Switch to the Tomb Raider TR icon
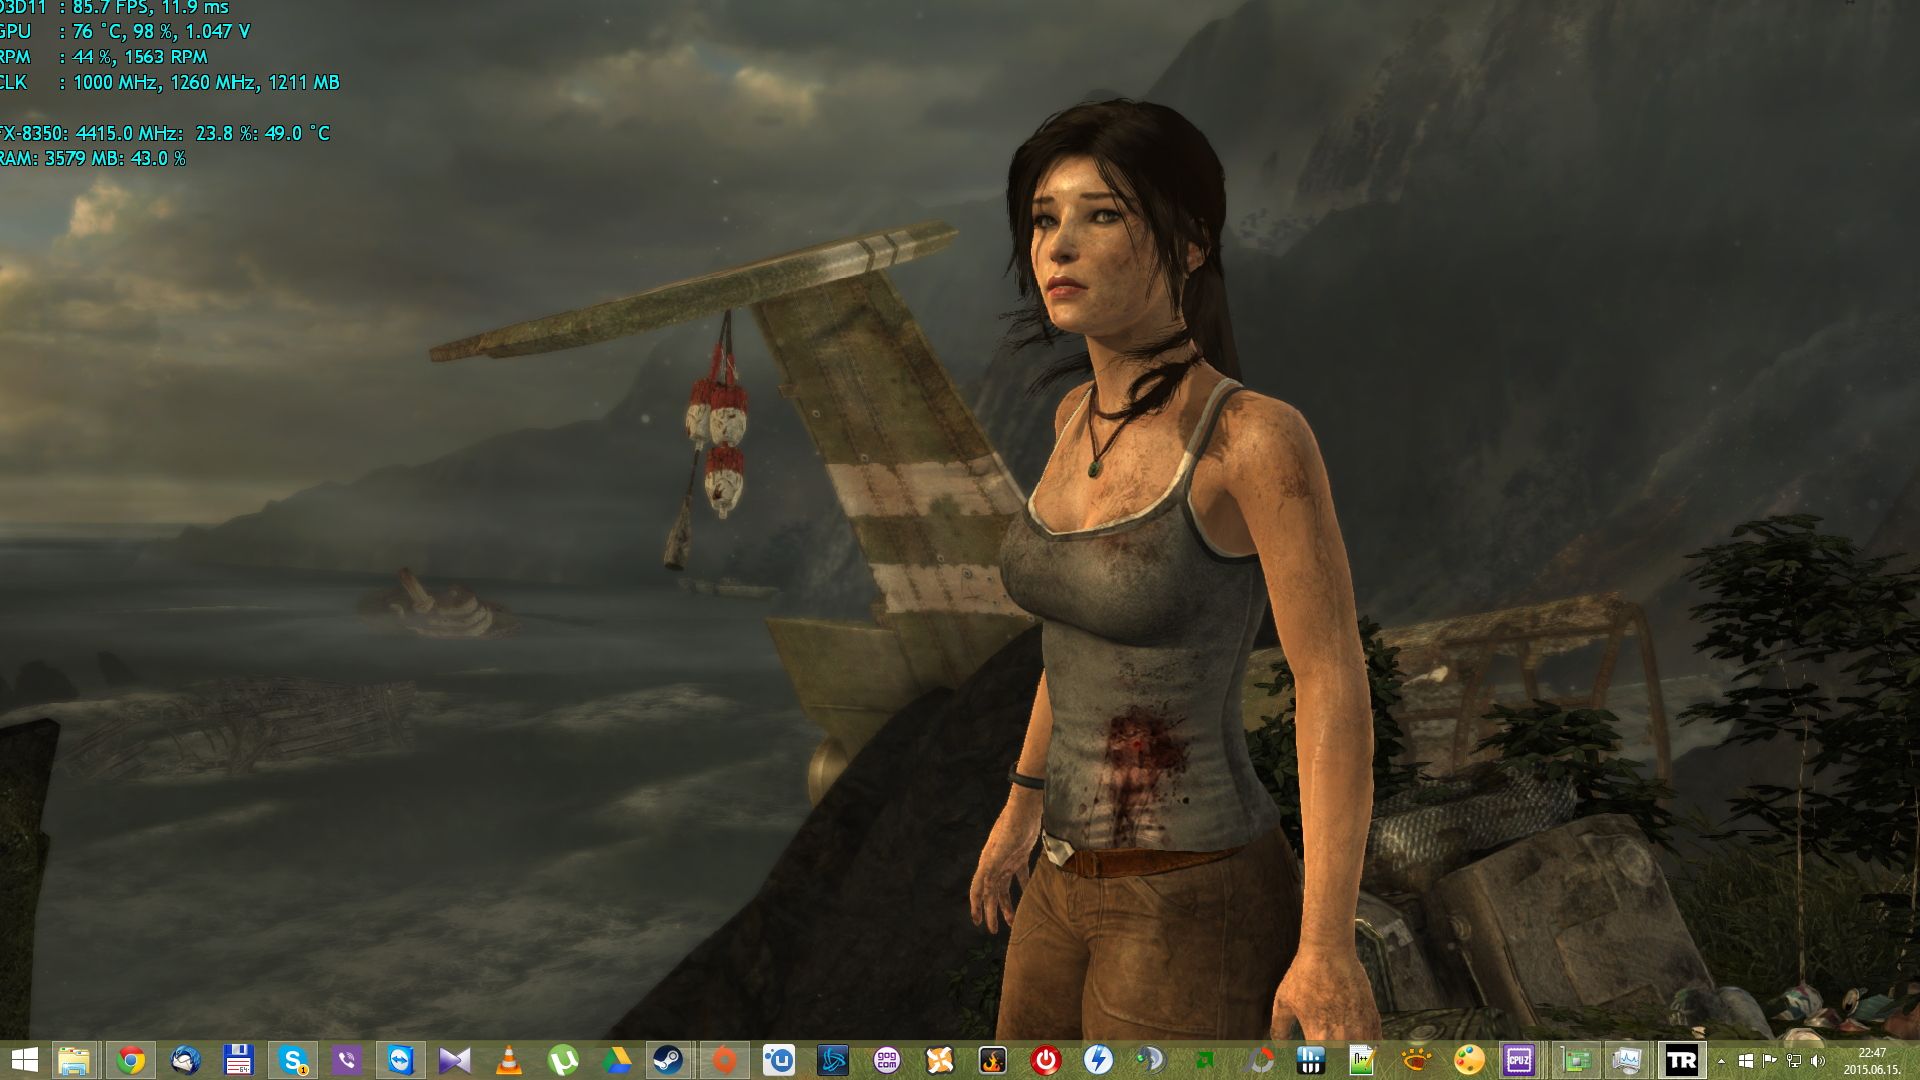Screen dimensions: 1920x1080 [1681, 1060]
